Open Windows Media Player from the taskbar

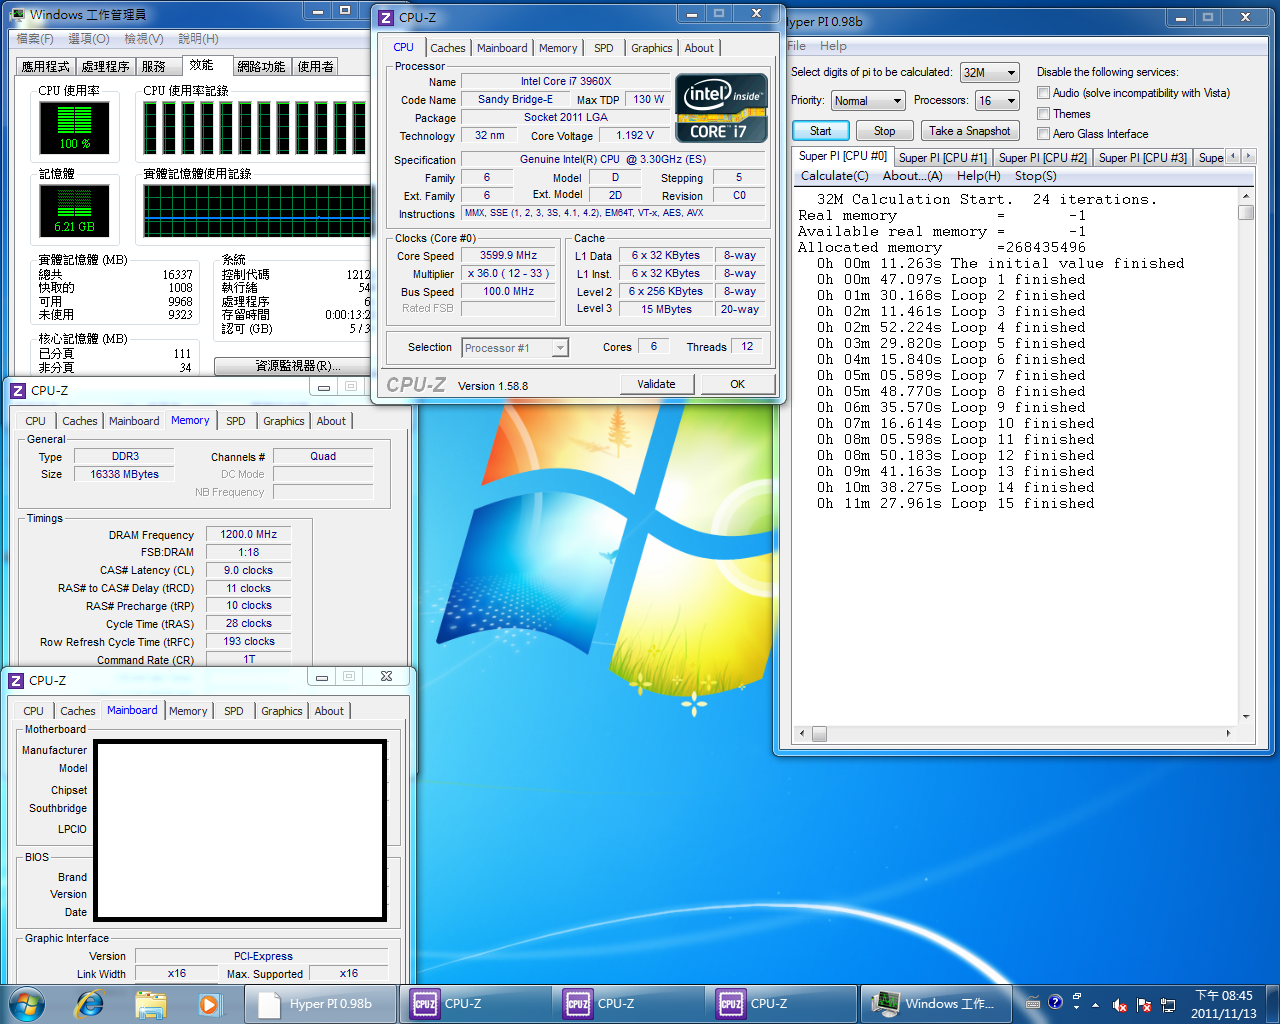(x=208, y=1003)
